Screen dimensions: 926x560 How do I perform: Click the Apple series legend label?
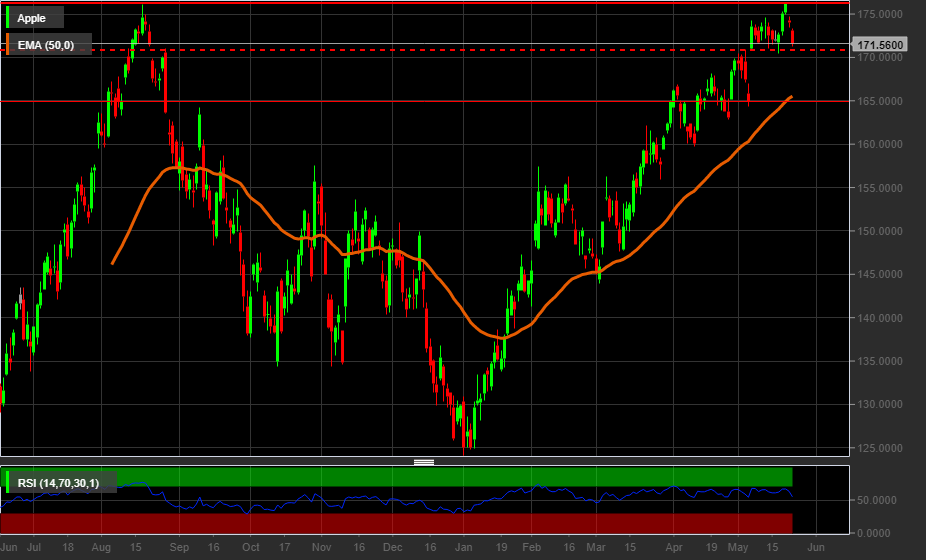[x=32, y=18]
